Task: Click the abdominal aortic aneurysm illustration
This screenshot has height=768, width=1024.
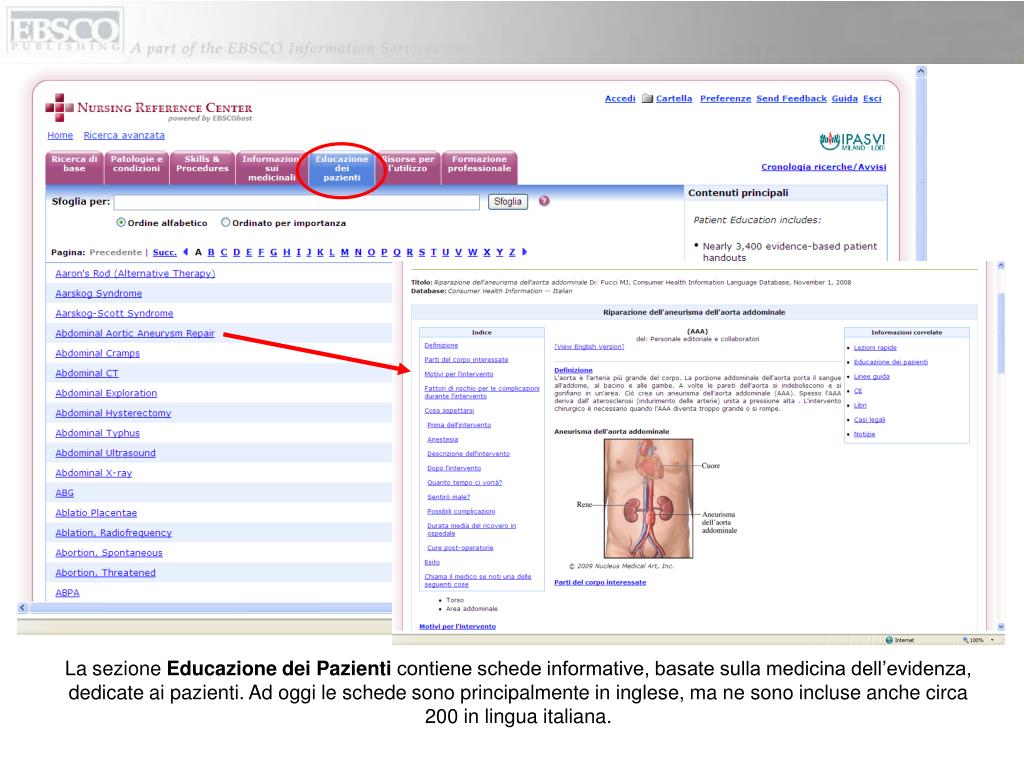Action: (648, 498)
